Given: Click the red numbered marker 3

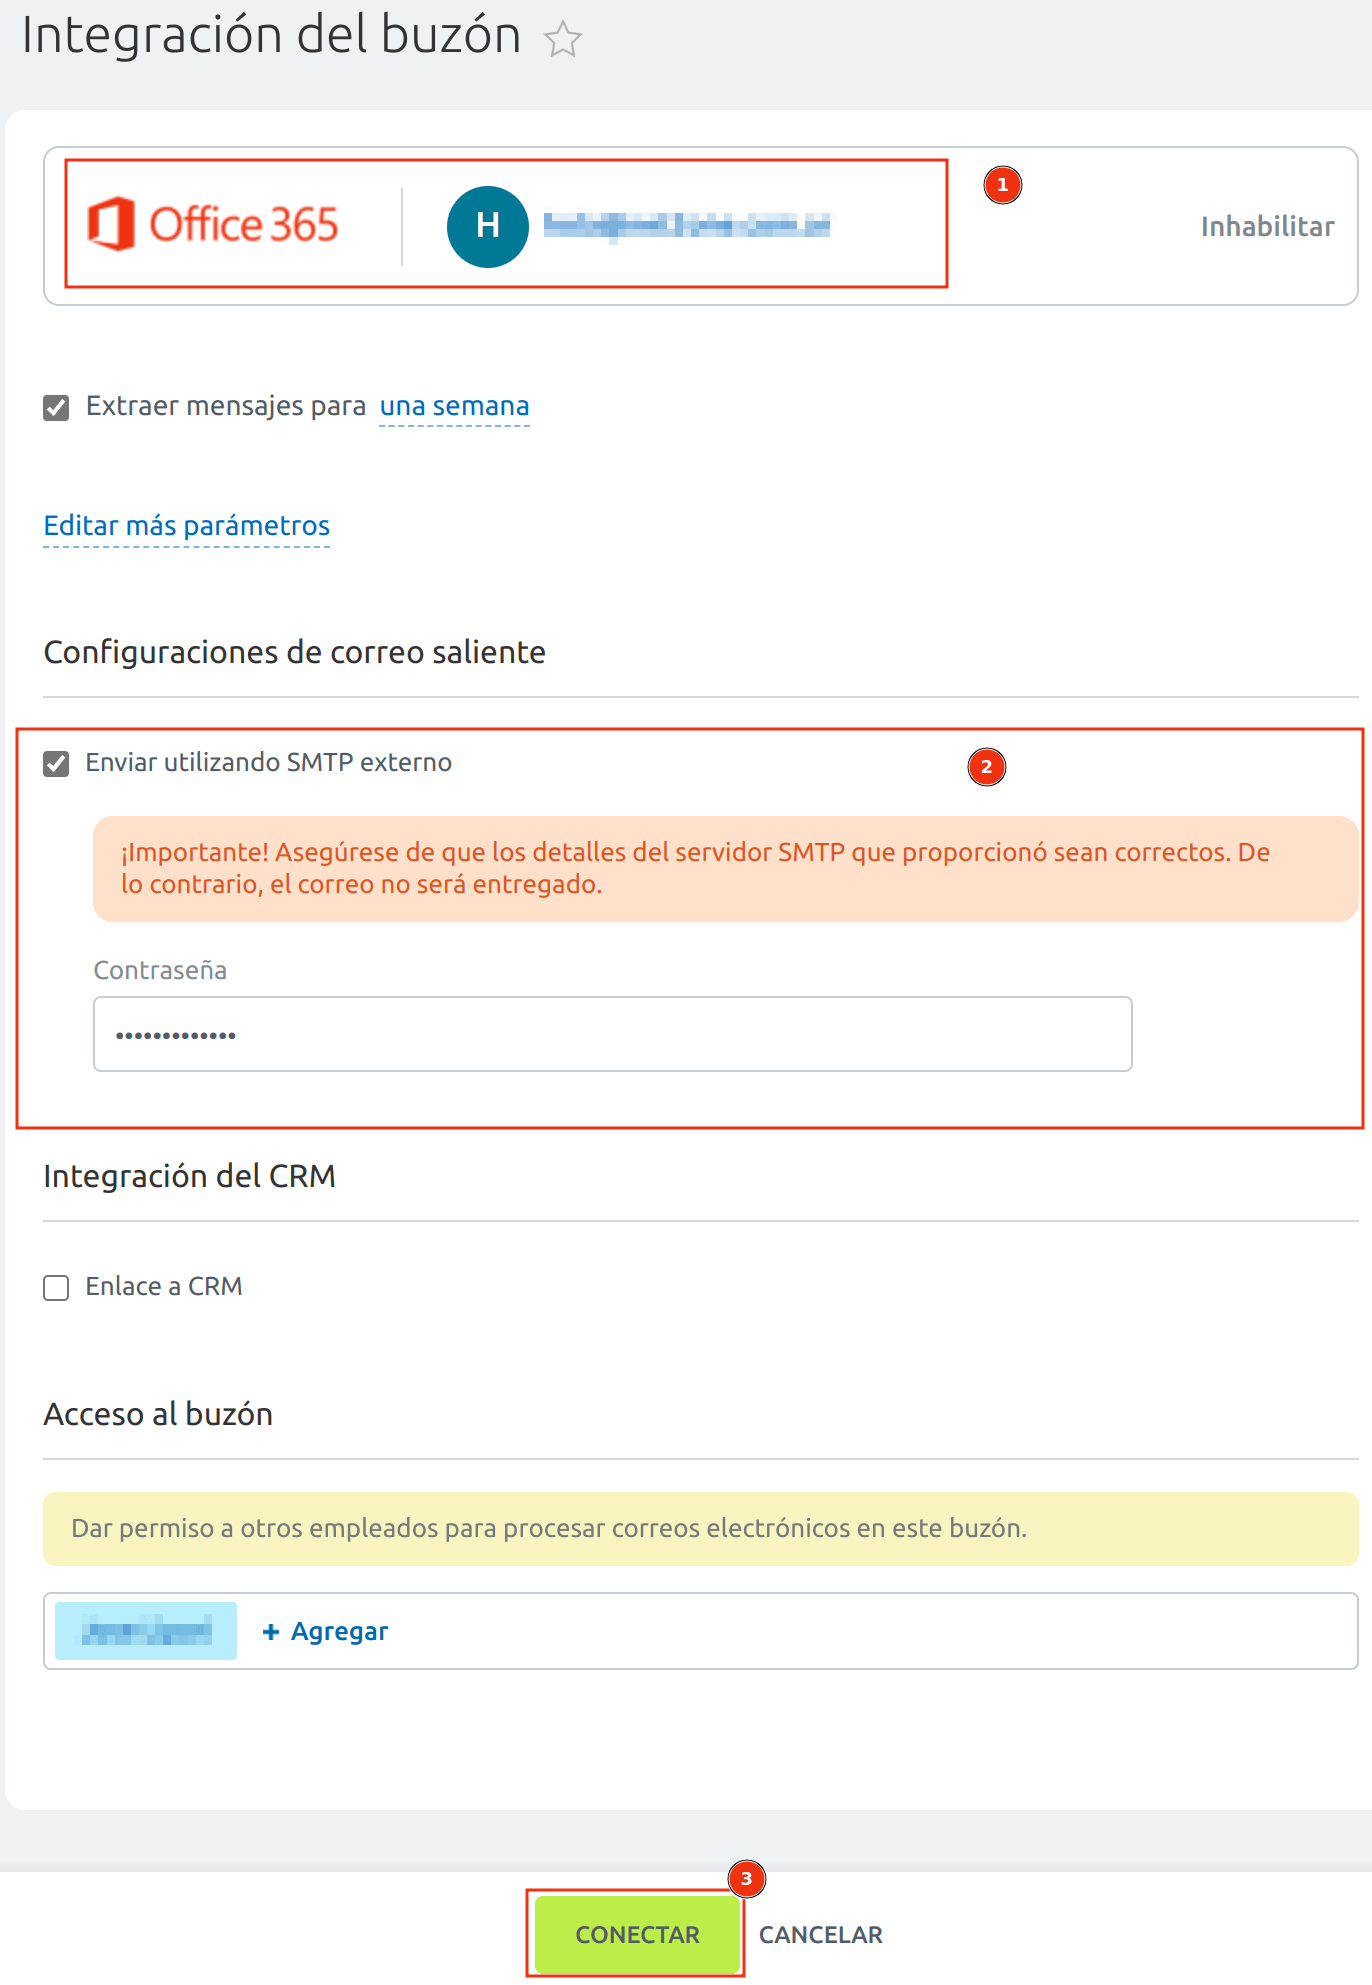Looking at the screenshot, I should tap(746, 1879).
